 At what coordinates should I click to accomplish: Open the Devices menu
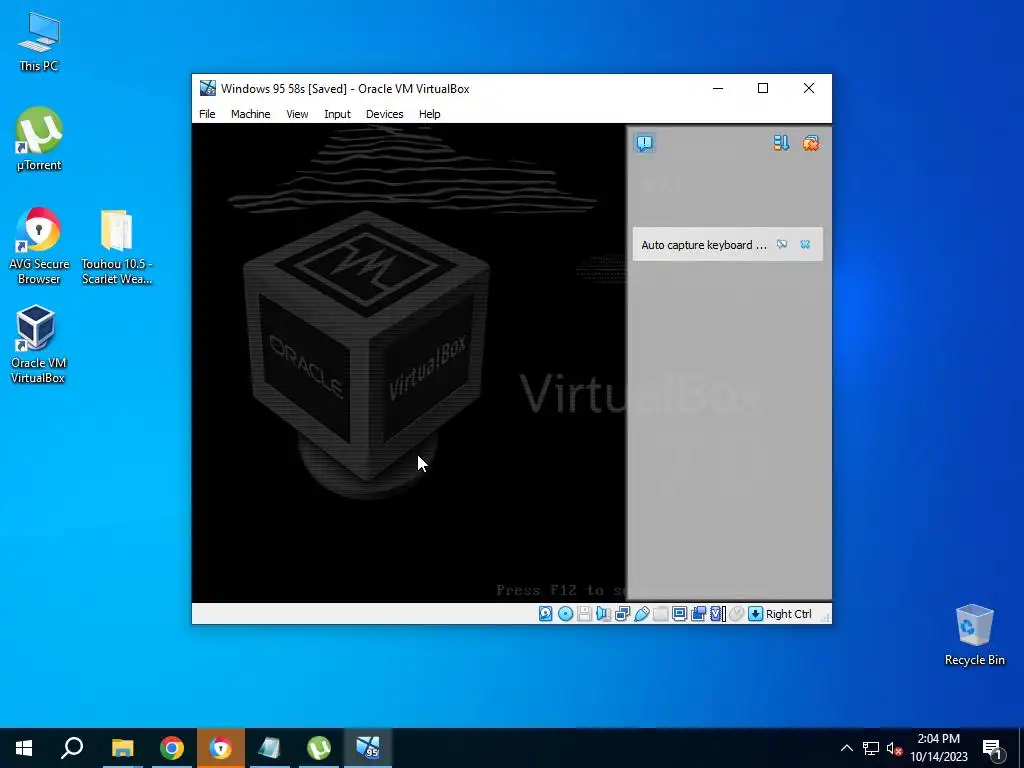[384, 114]
